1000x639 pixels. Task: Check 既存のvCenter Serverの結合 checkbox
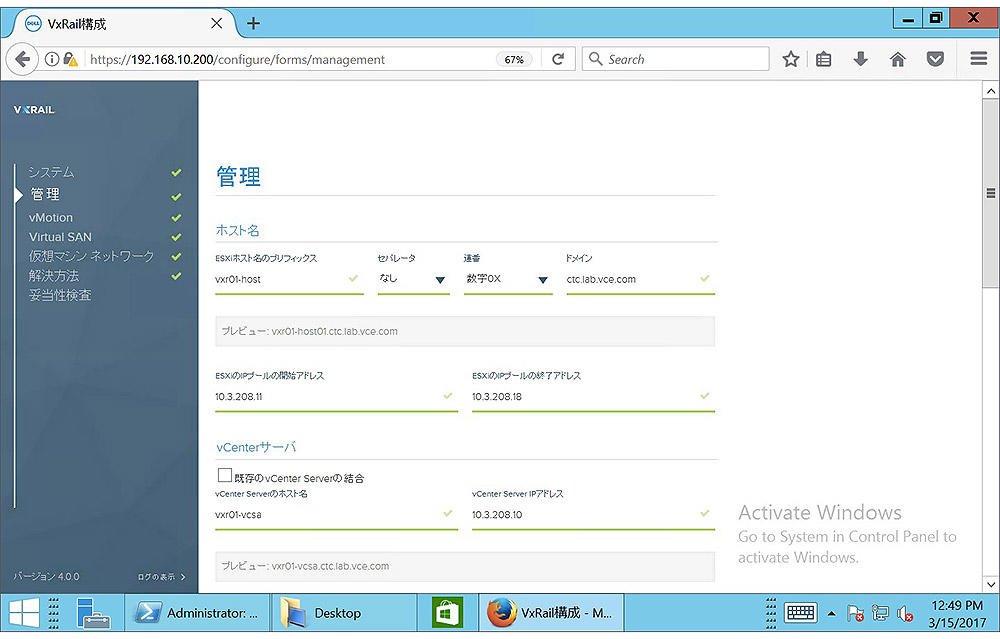224,475
